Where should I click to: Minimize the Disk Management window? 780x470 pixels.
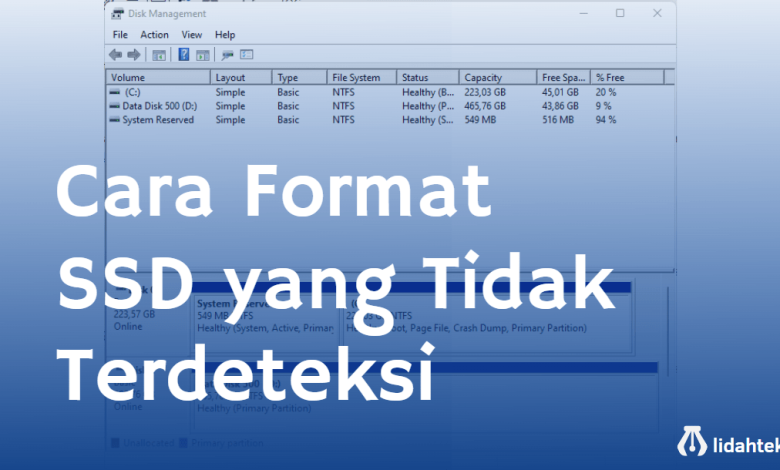[x=584, y=13]
